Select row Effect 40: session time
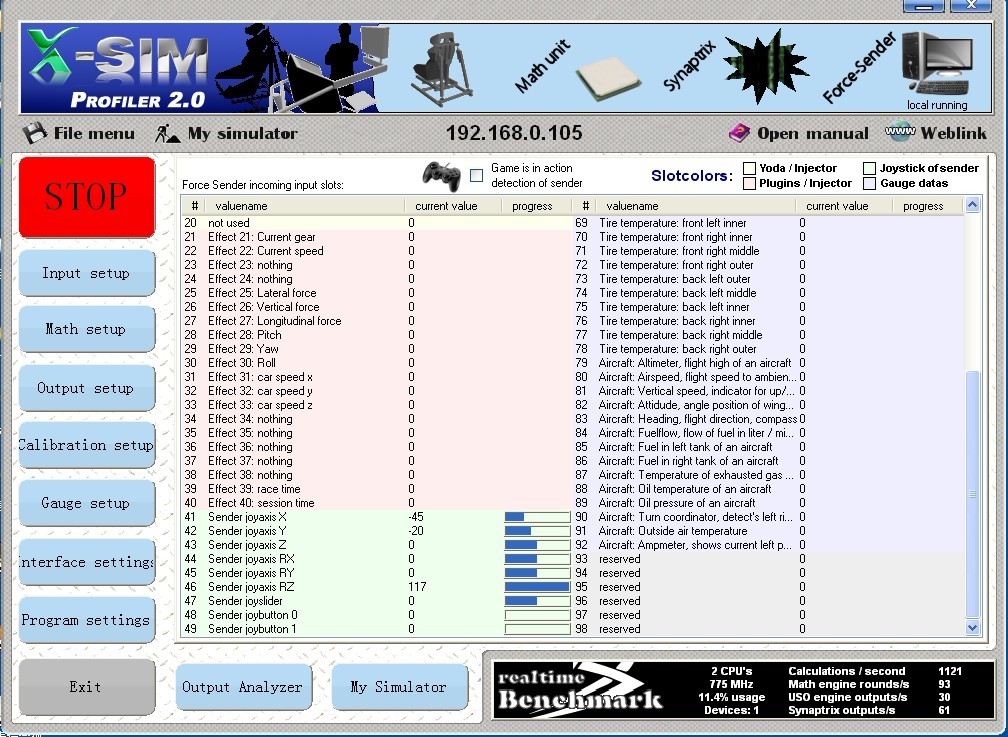The width and height of the screenshot is (1008, 737). pos(377,504)
